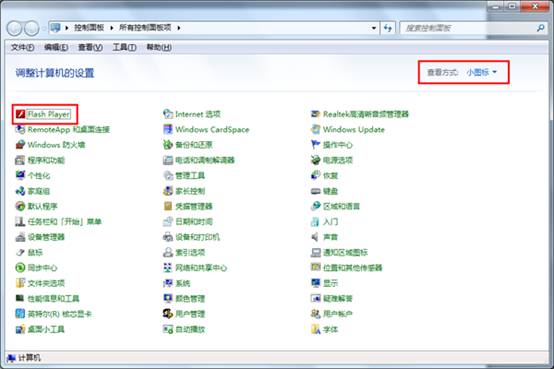Click the 索引选项 link
The image size is (554, 369).
190,252
